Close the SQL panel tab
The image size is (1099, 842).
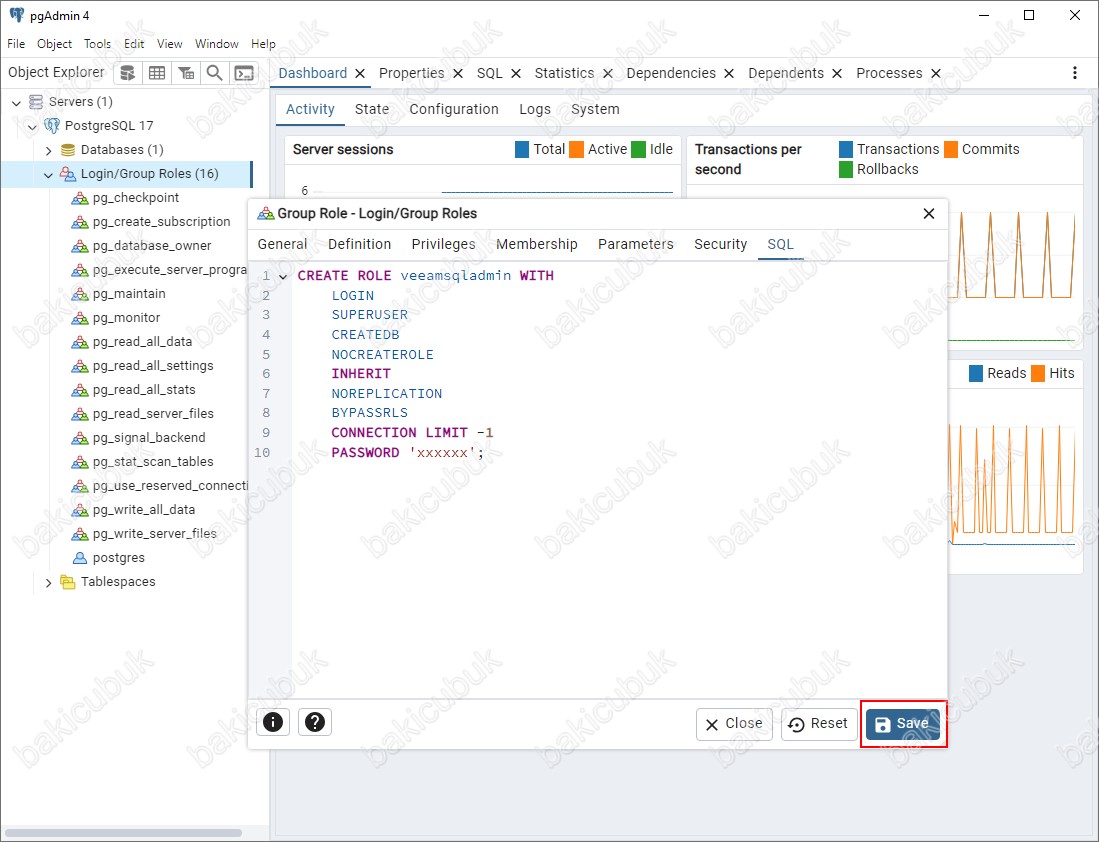(516, 74)
